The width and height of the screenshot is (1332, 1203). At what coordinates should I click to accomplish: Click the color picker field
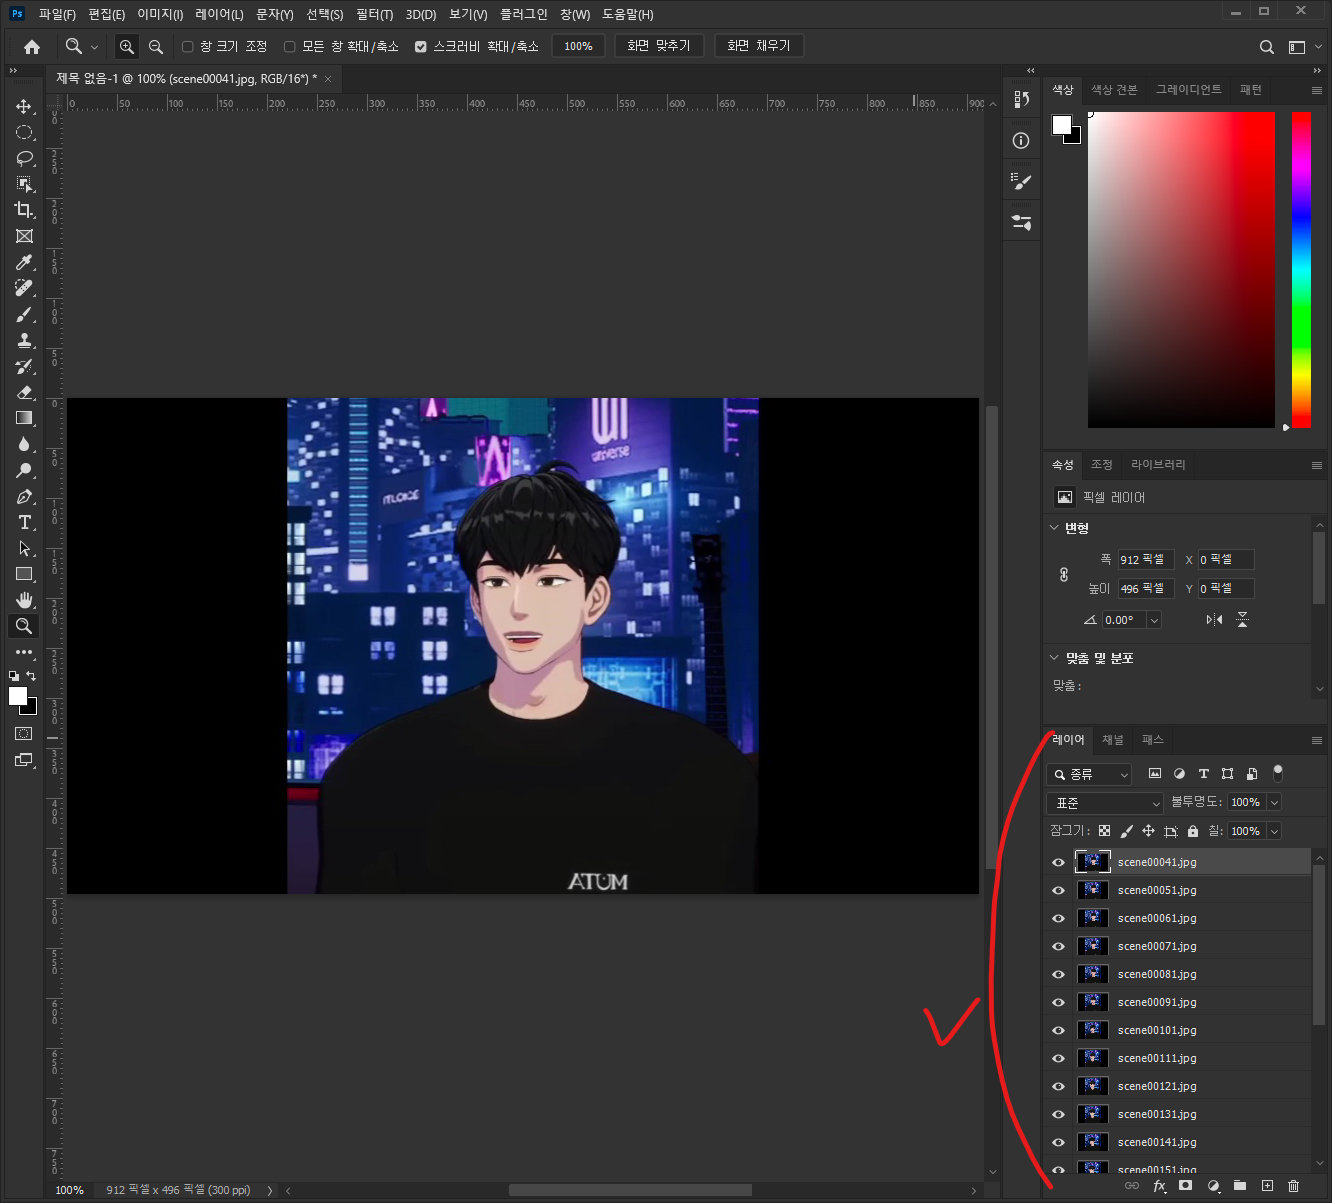click(x=1181, y=270)
